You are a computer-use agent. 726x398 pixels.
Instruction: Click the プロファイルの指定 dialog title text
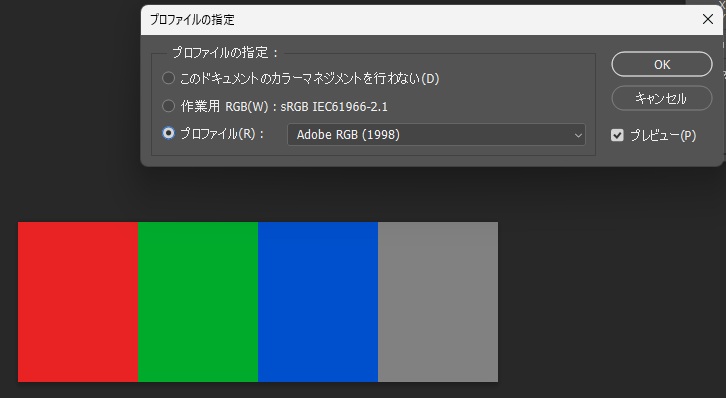click(x=192, y=20)
